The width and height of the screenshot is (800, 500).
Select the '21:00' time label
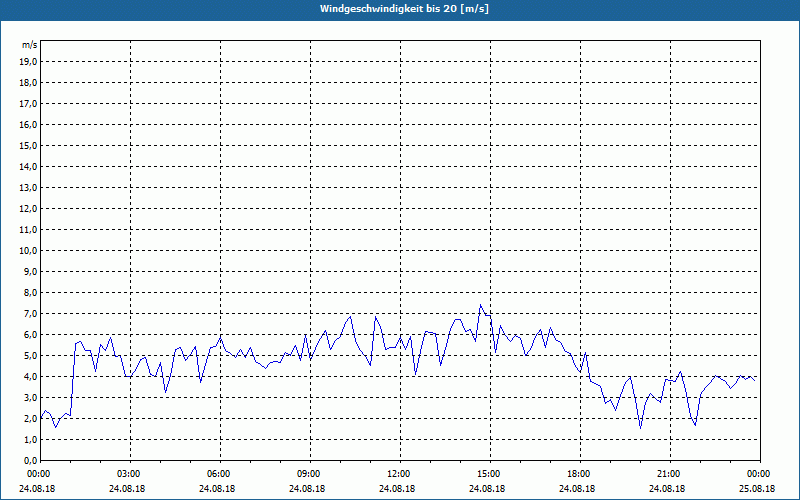pyautogui.click(x=670, y=474)
